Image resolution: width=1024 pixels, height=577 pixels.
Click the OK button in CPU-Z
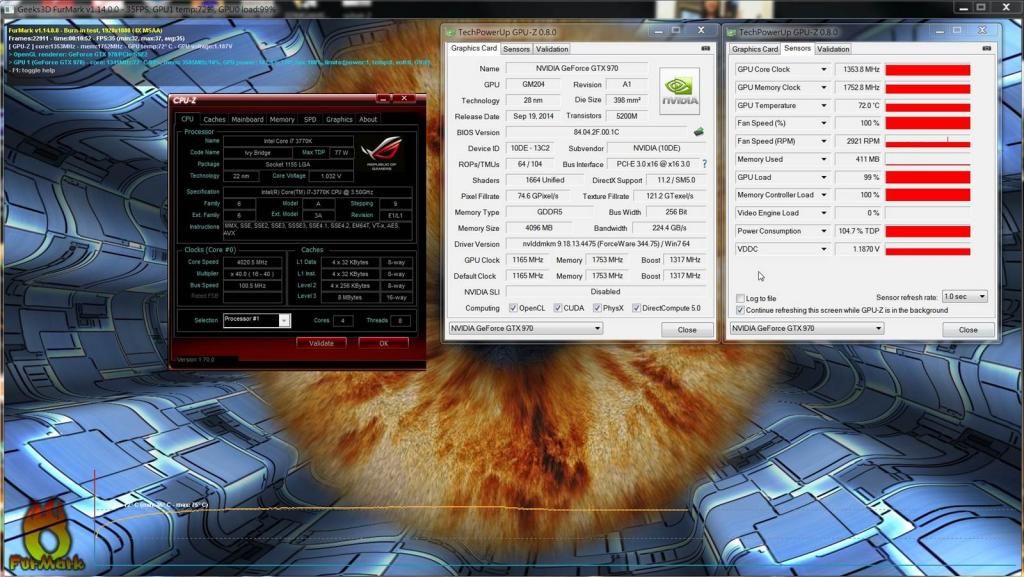pos(383,343)
